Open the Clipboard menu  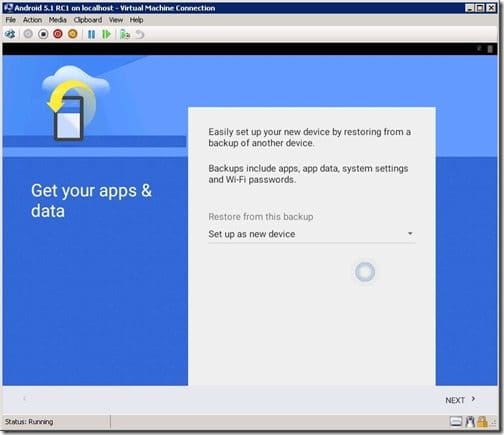88,20
